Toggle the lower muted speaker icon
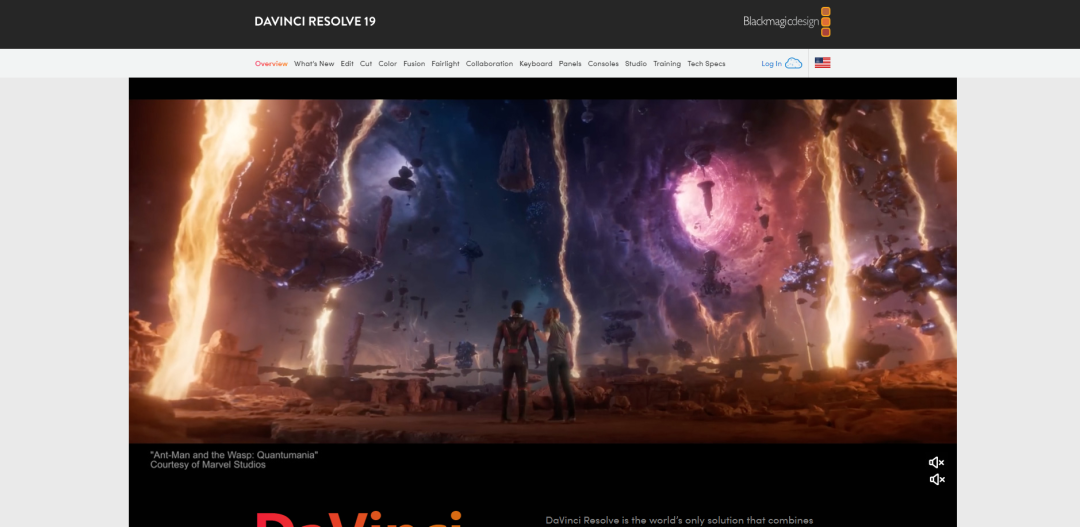 point(937,479)
